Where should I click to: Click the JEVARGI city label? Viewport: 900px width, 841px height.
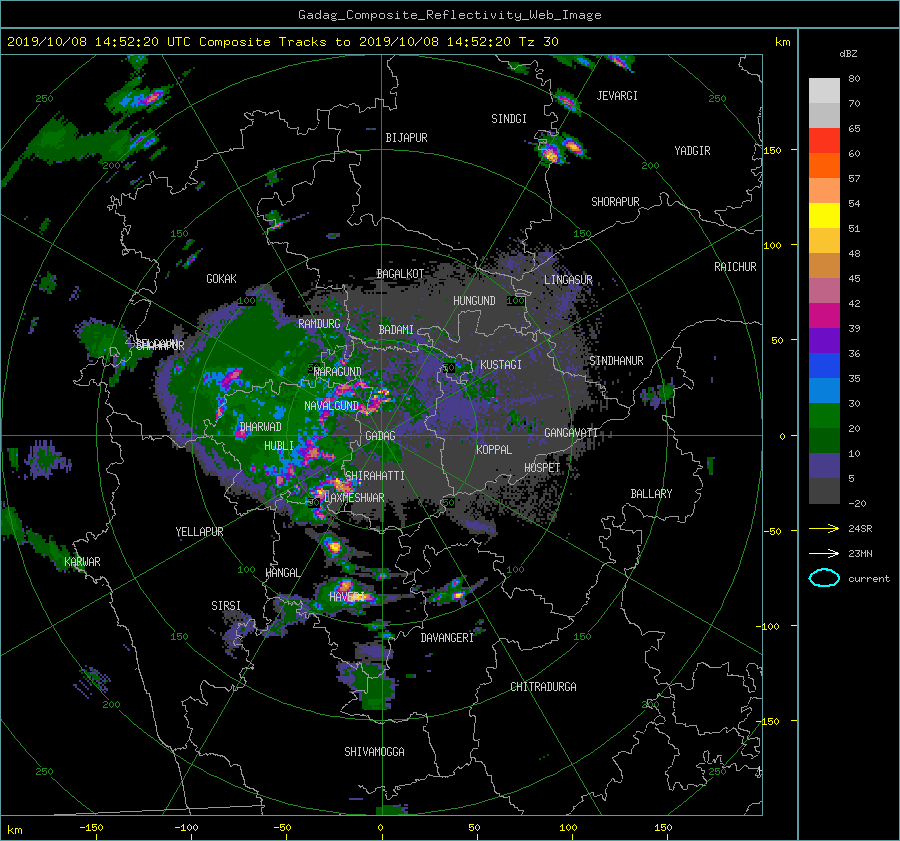[x=617, y=96]
